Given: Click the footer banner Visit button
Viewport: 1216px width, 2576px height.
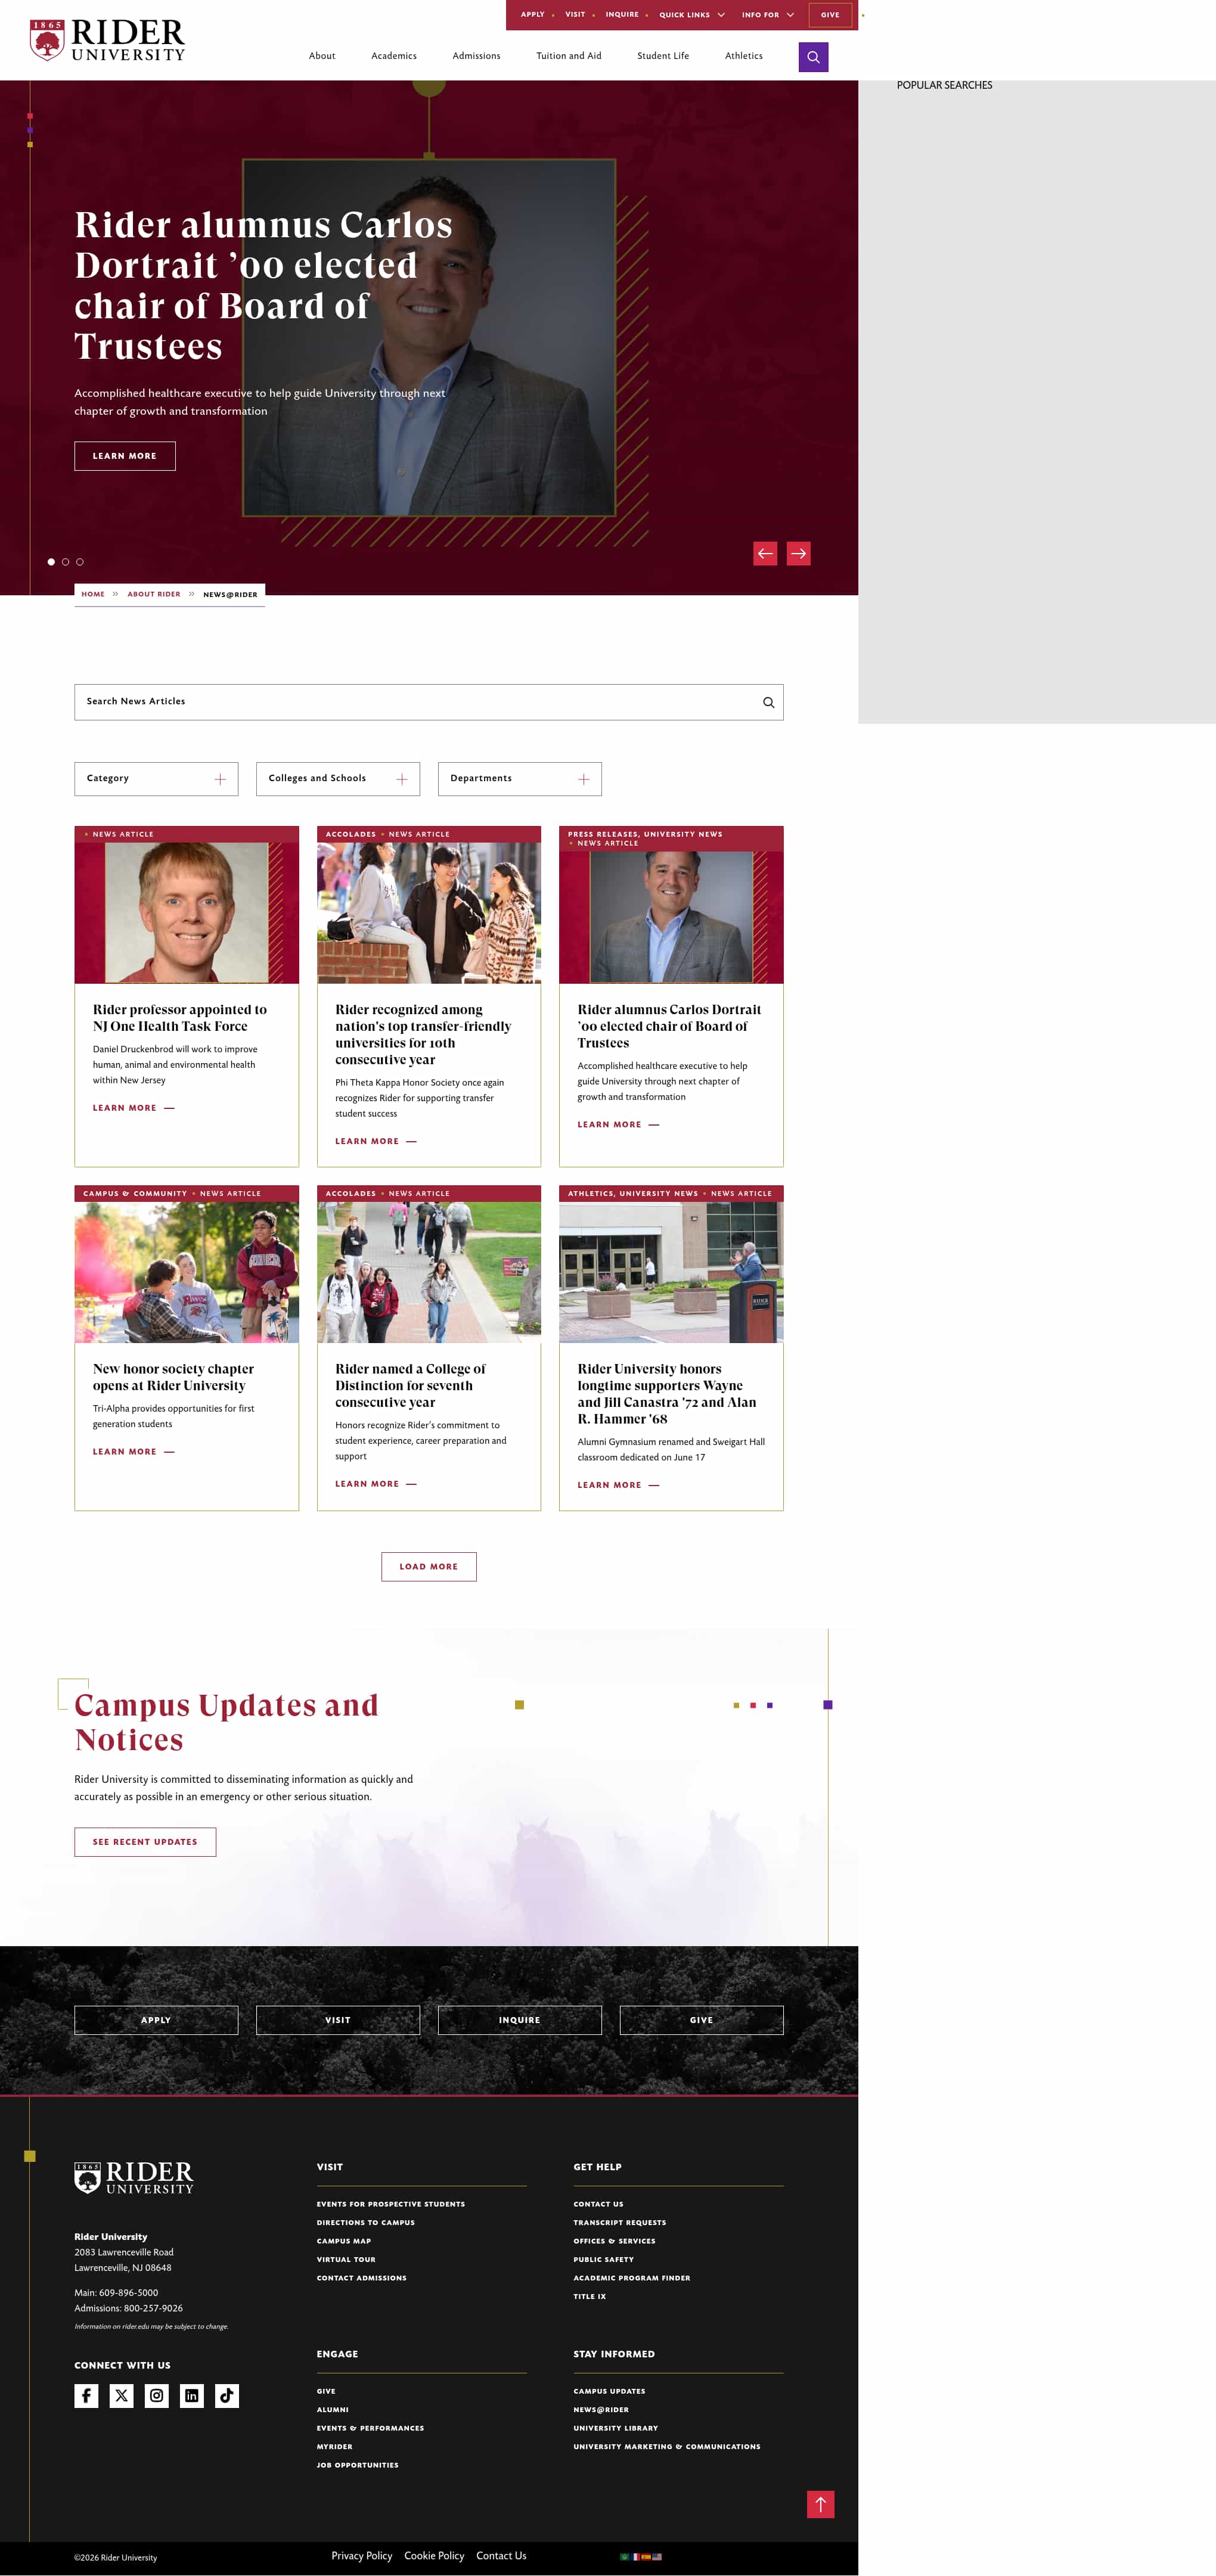Looking at the screenshot, I should click(338, 2020).
